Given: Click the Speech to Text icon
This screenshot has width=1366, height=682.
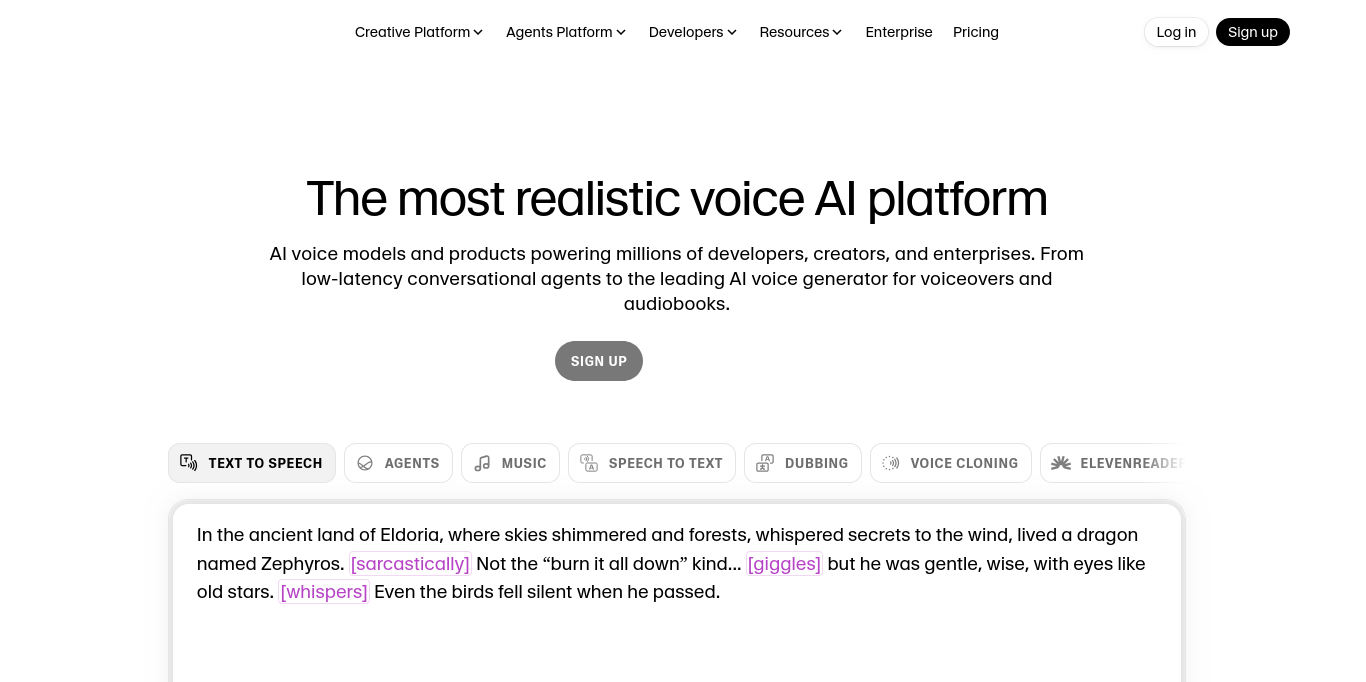Looking at the screenshot, I should coord(589,463).
